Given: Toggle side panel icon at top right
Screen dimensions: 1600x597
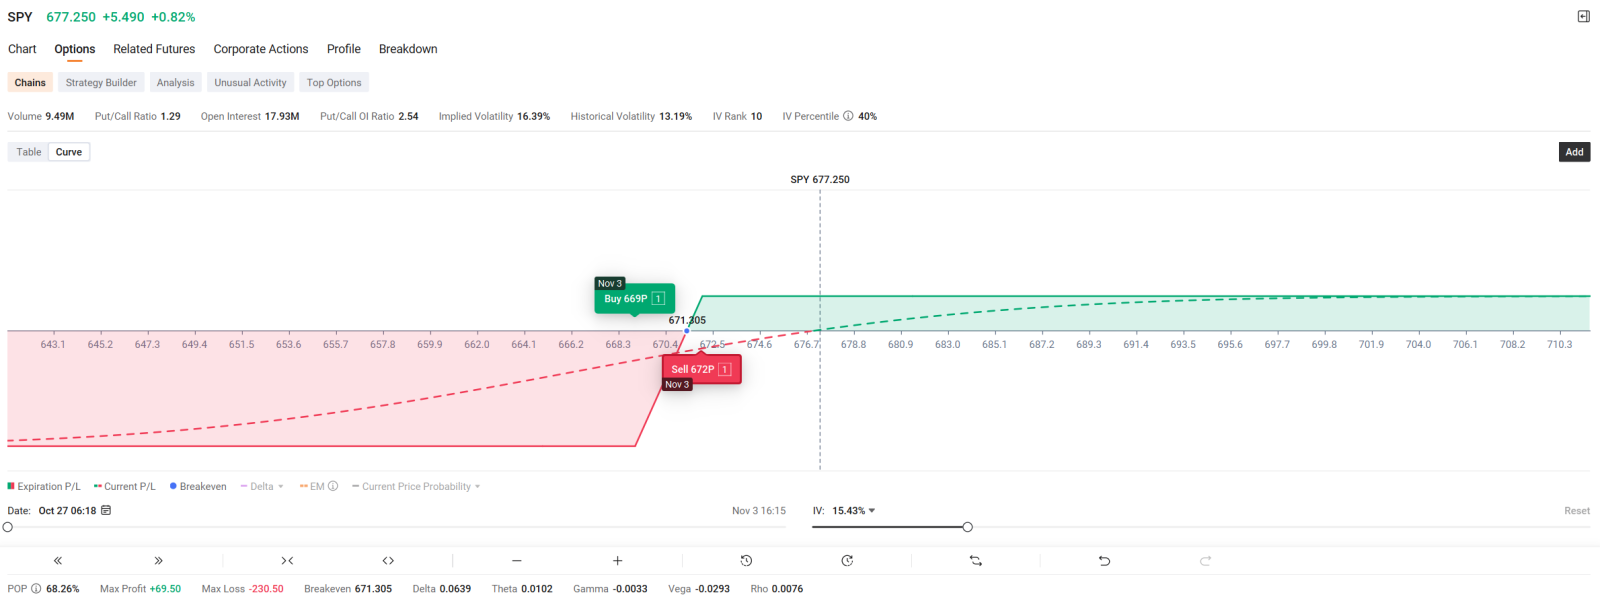Looking at the screenshot, I should click(x=1583, y=16).
